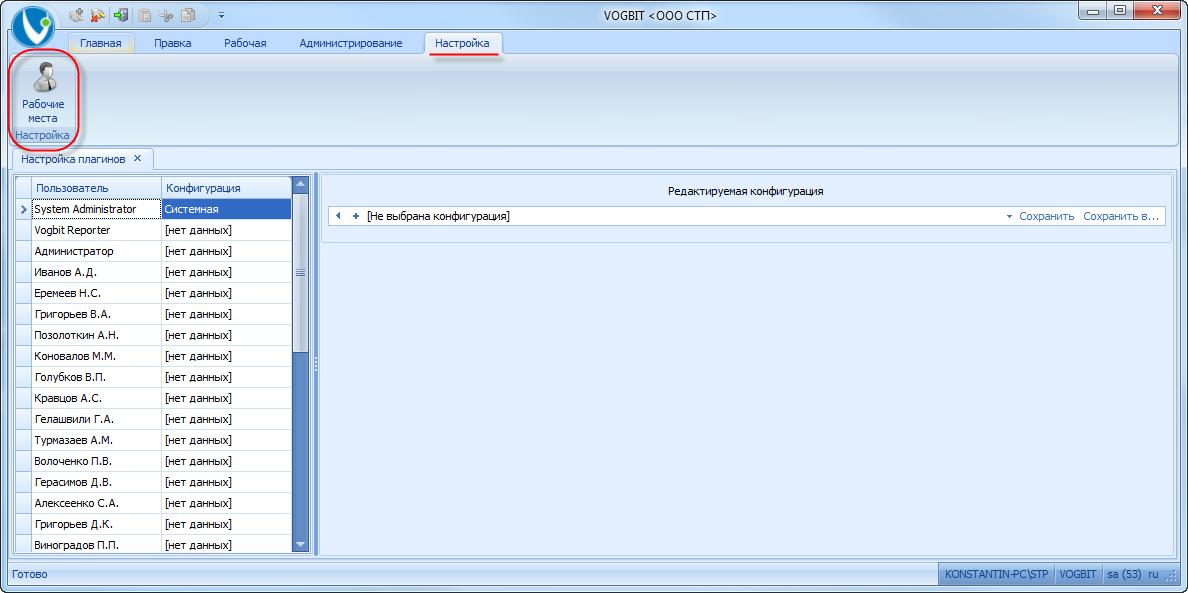
Task: Click the Пользователь column header
Action: tap(96, 188)
